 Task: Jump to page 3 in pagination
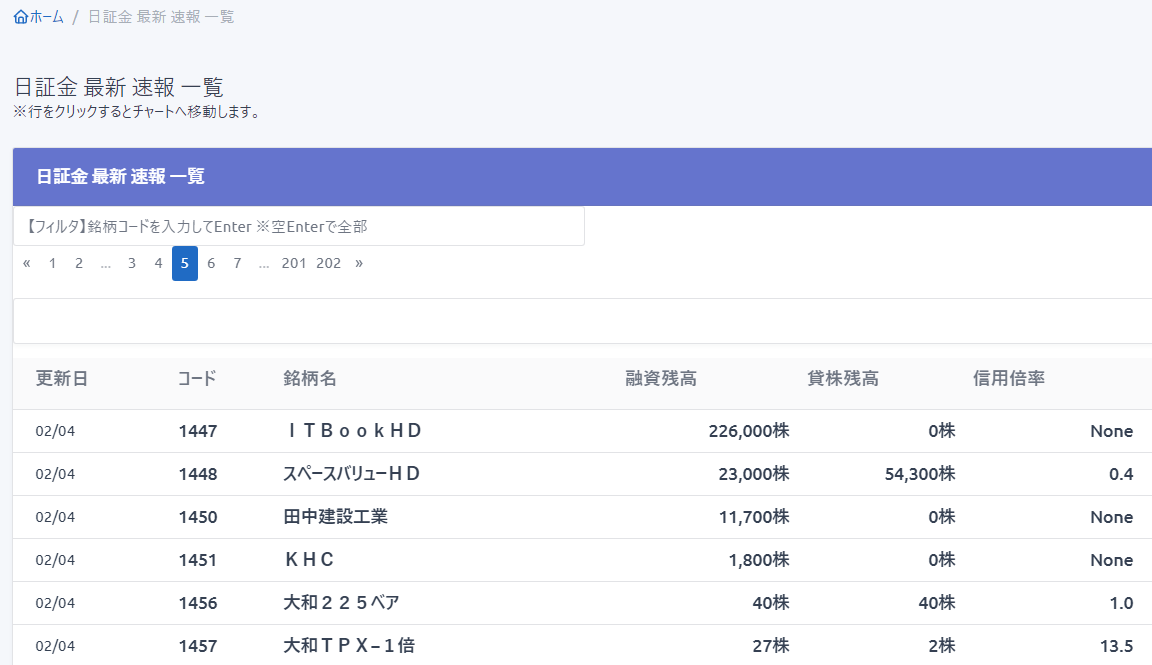[131, 264]
